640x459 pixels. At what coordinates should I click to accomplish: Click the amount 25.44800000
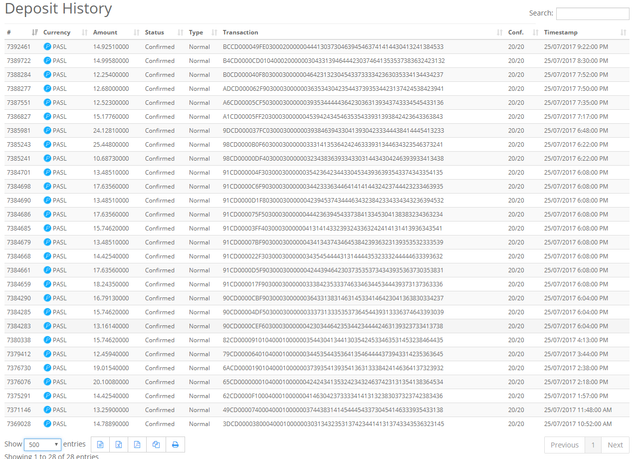point(111,144)
